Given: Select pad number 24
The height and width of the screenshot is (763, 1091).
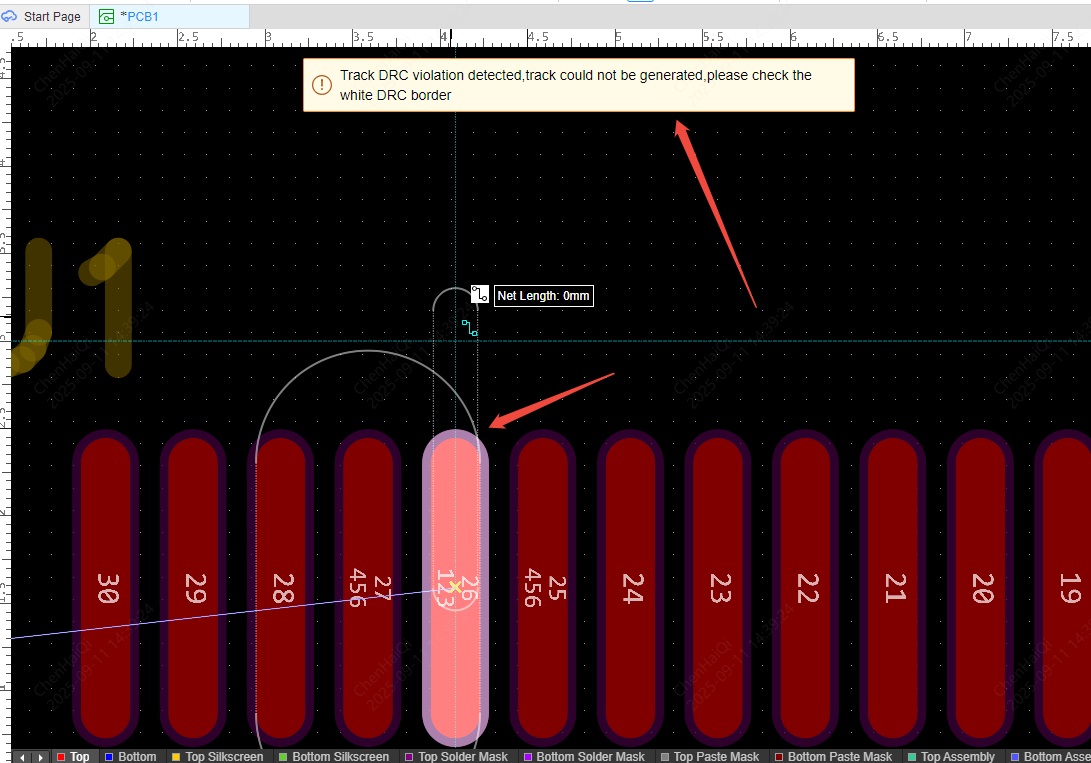Looking at the screenshot, I should (632, 588).
